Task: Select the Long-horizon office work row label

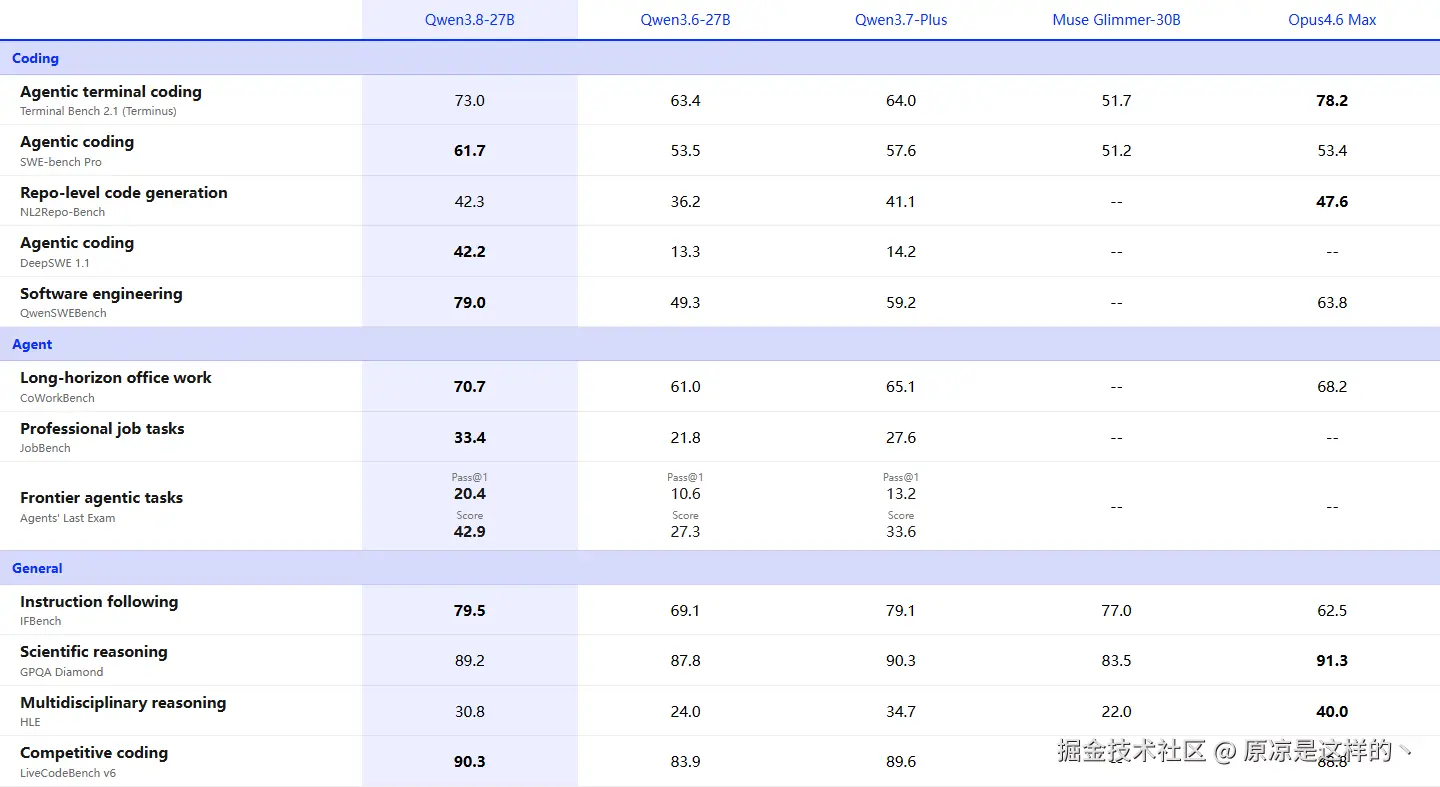Action: tap(116, 378)
